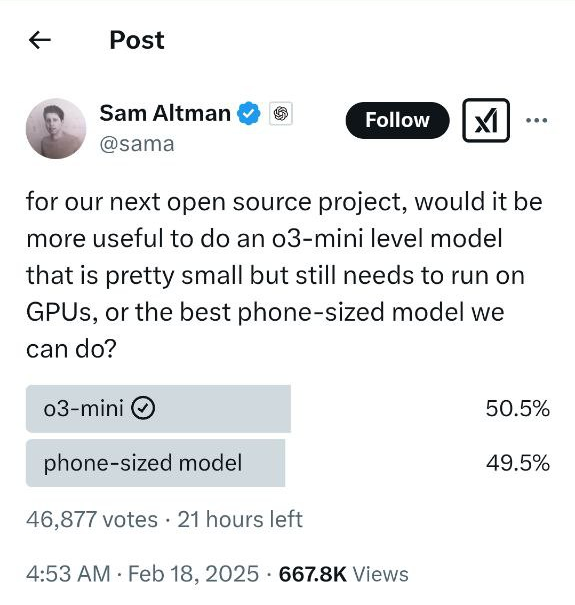
Task: Click the blue verified checkmark badge
Action: tap(249, 113)
